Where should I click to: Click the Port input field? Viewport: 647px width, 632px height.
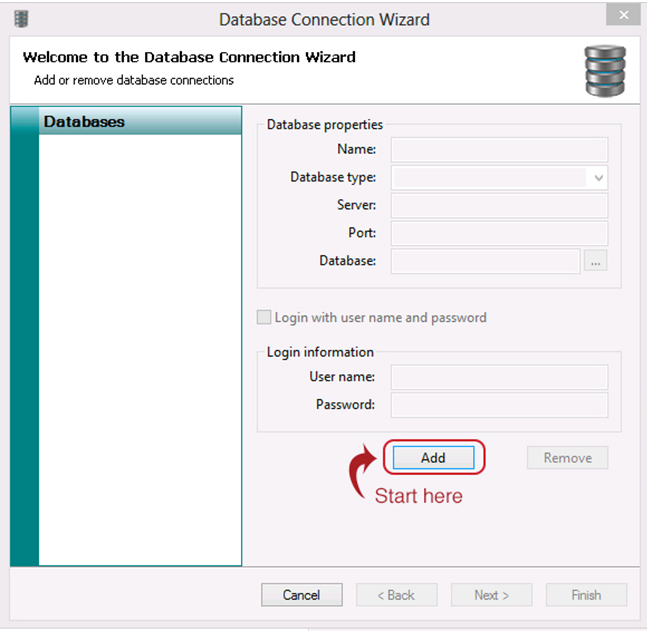point(499,233)
